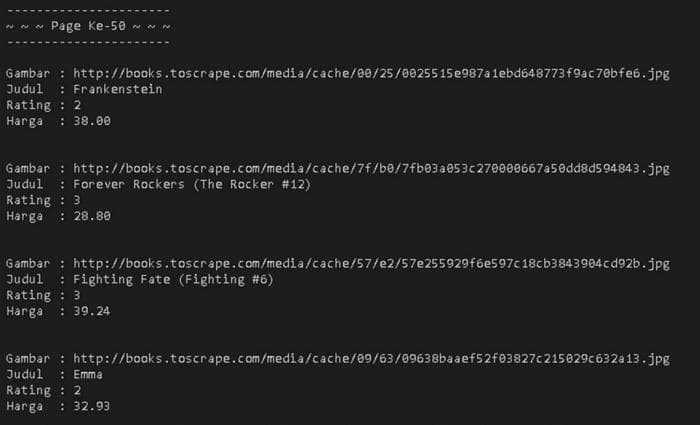Click Frankenstein's Rating value 2
The height and width of the screenshot is (425, 700).
pyautogui.click(x=77, y=105)
